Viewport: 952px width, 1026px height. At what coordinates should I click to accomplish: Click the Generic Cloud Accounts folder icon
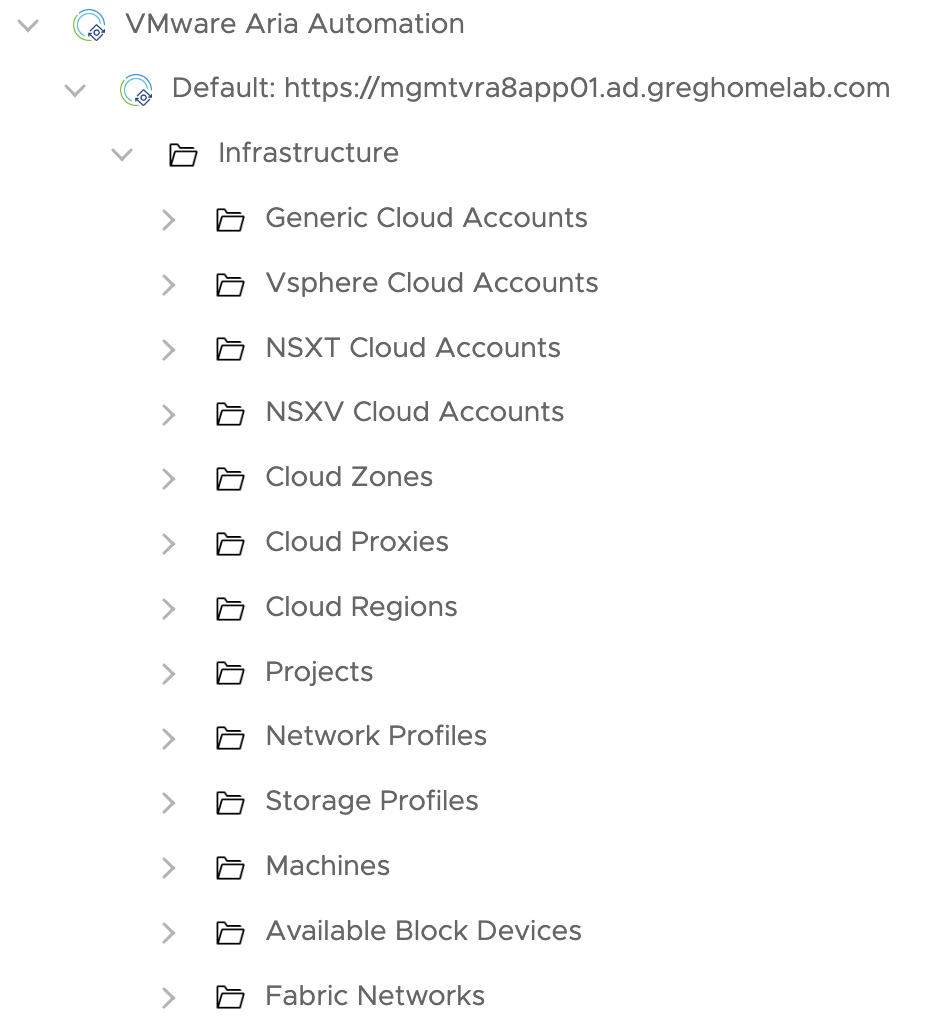(230, 220)
